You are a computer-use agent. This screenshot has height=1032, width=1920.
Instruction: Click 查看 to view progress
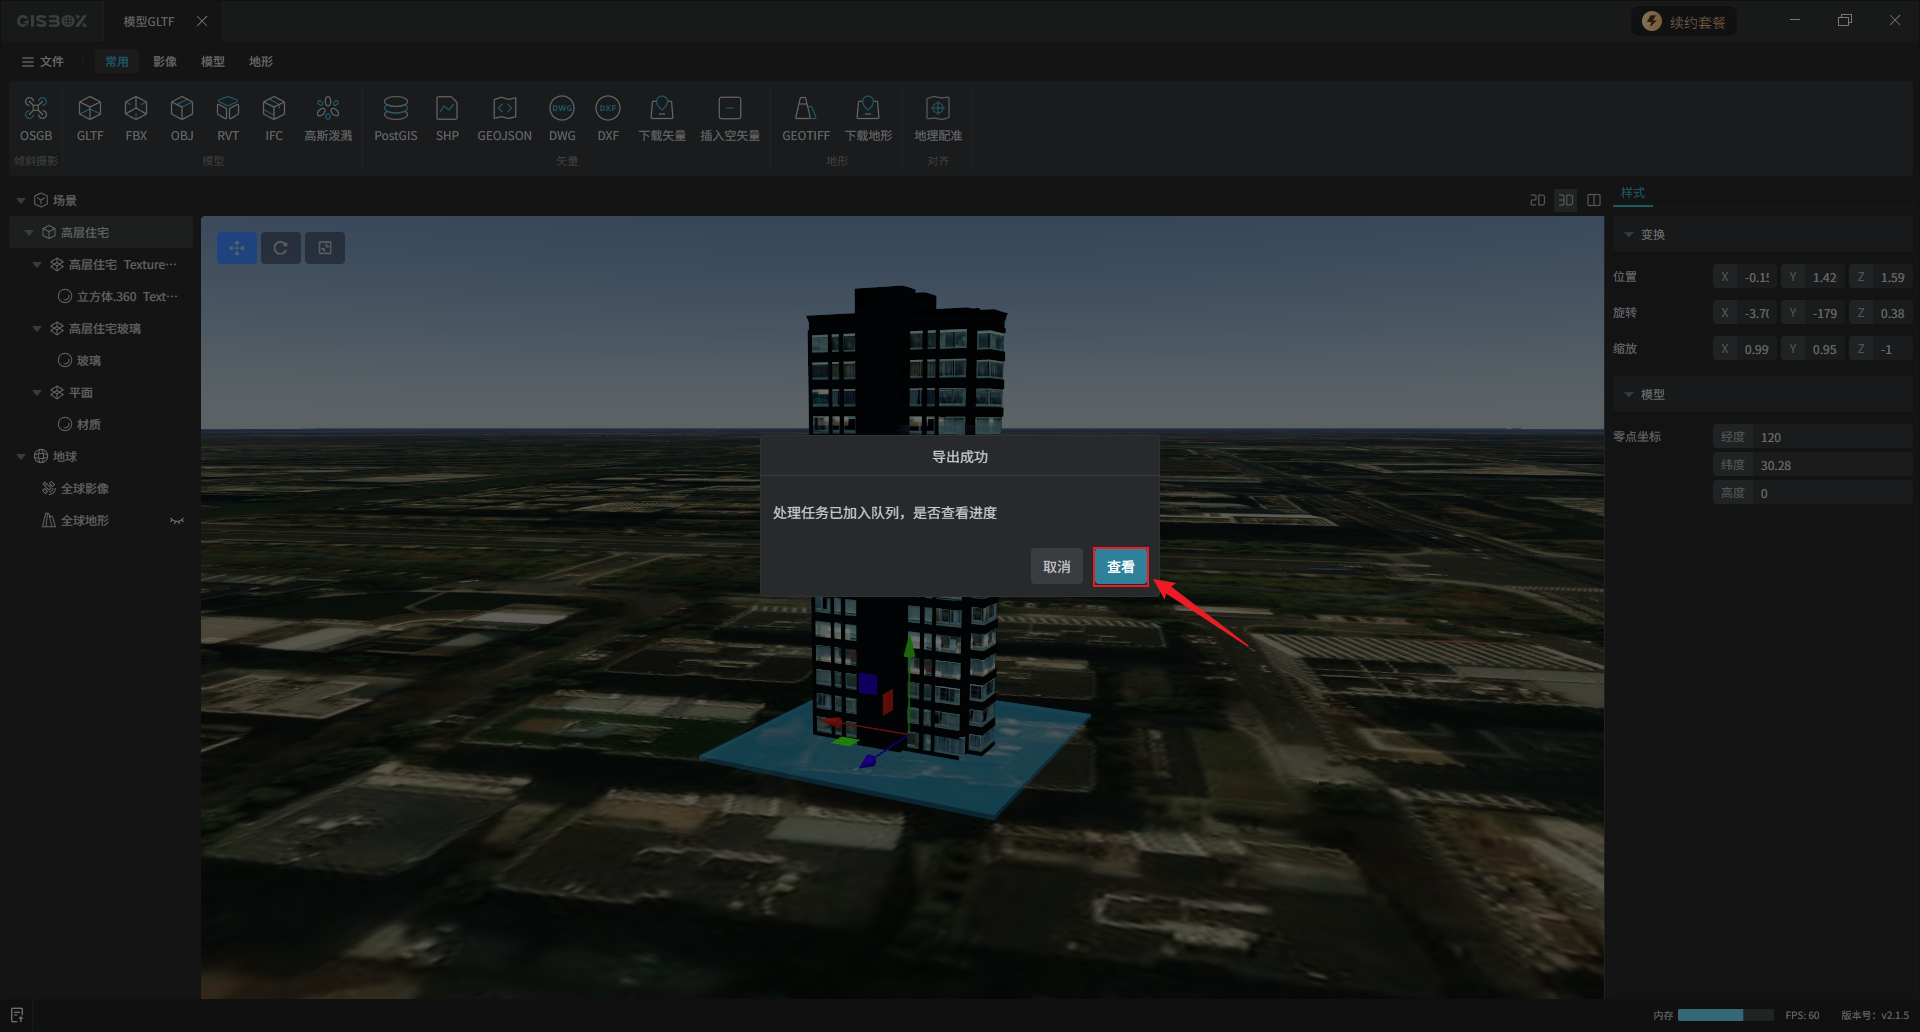click(x=1120, y=567)
